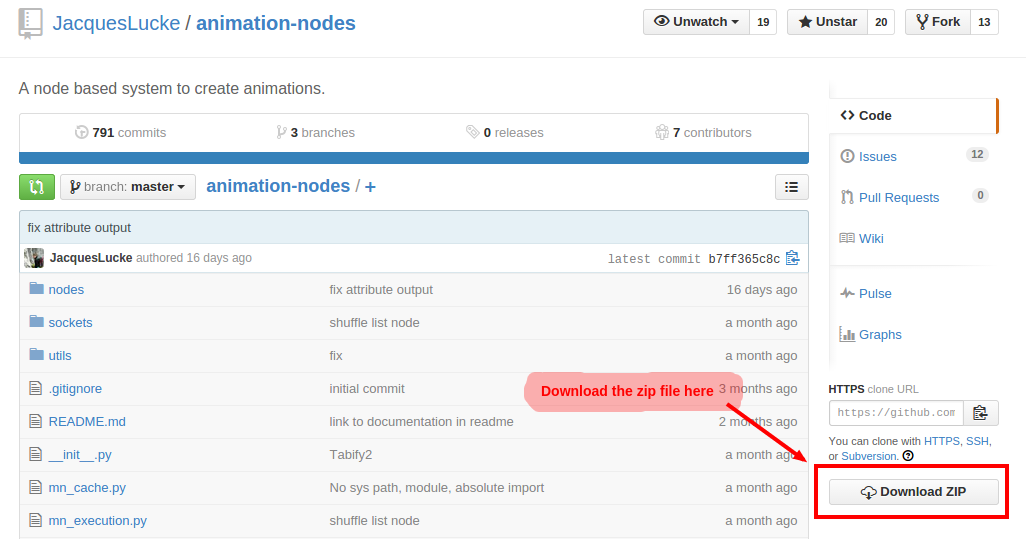Open the __init__.py file
This screenshot has height=539, width=1026.
[x=80, y=455]
